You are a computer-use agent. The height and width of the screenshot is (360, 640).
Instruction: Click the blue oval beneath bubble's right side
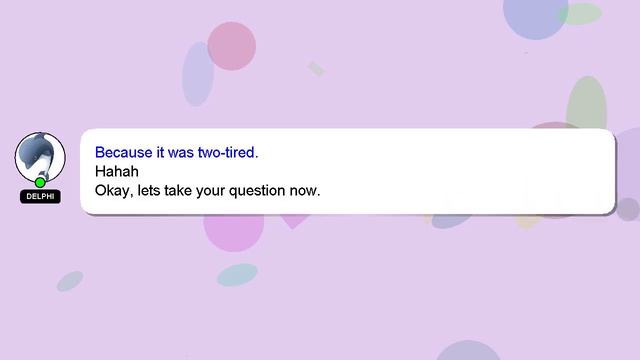(x=451, y=221)
